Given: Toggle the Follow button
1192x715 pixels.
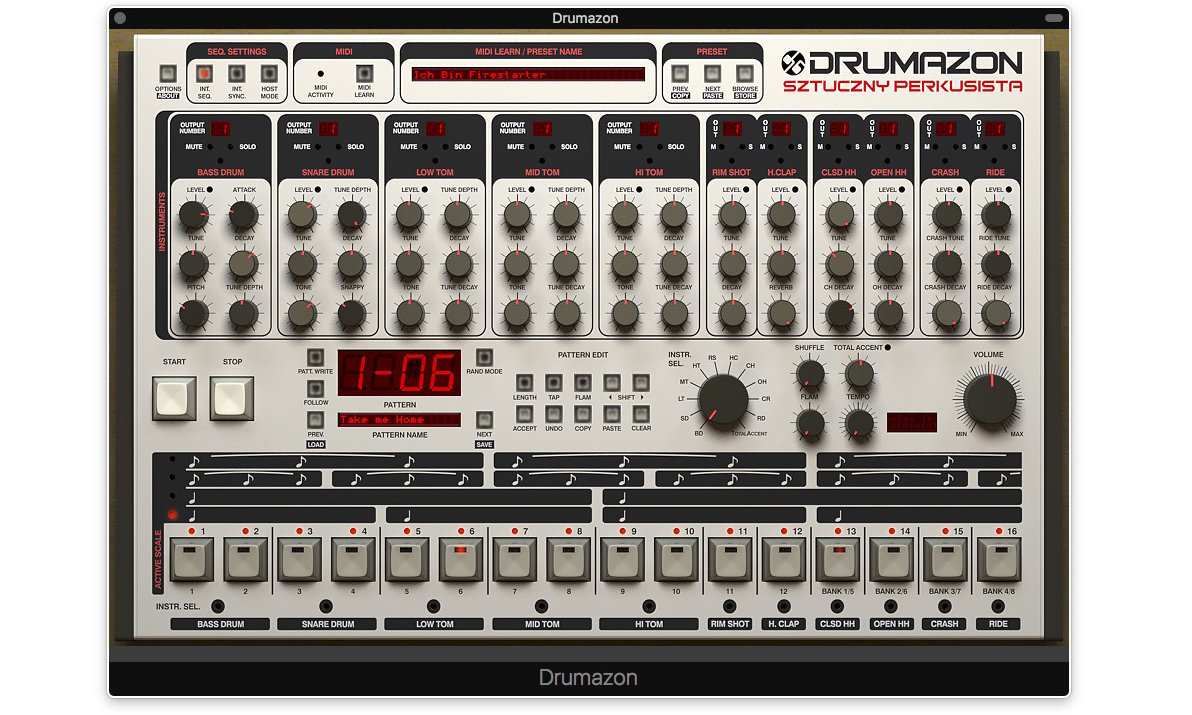Looking at the screenshot, I should coord(315,389).
